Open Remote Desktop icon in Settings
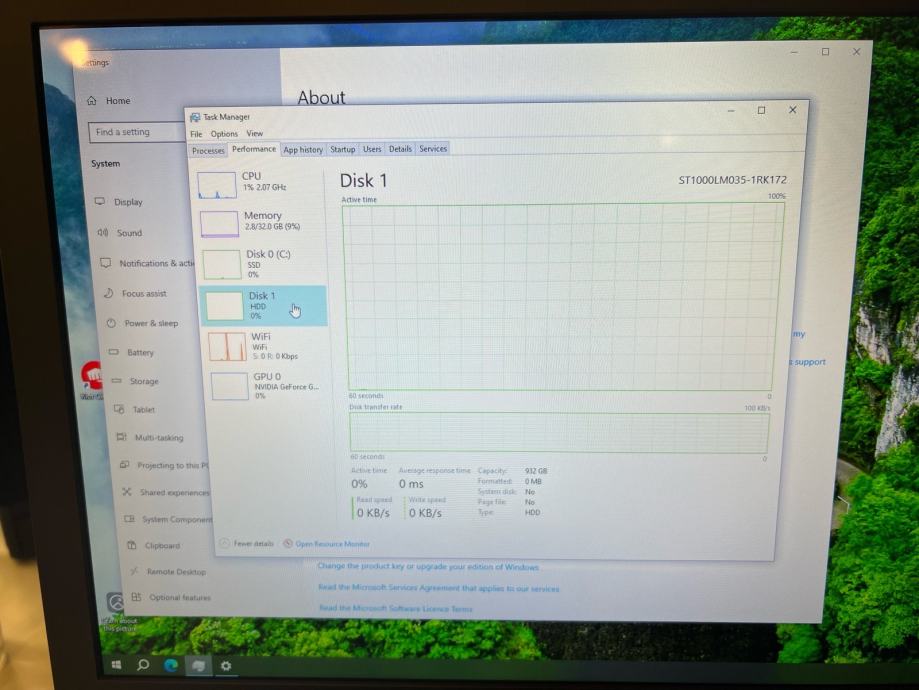The image size is (919, 690). [x=134, y=571]
